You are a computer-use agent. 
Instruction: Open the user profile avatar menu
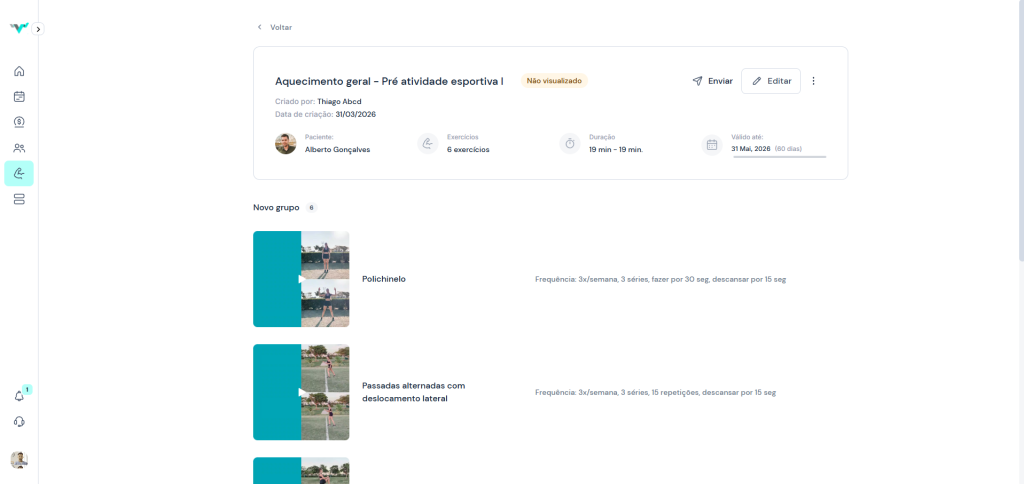(x=19, y=460)
